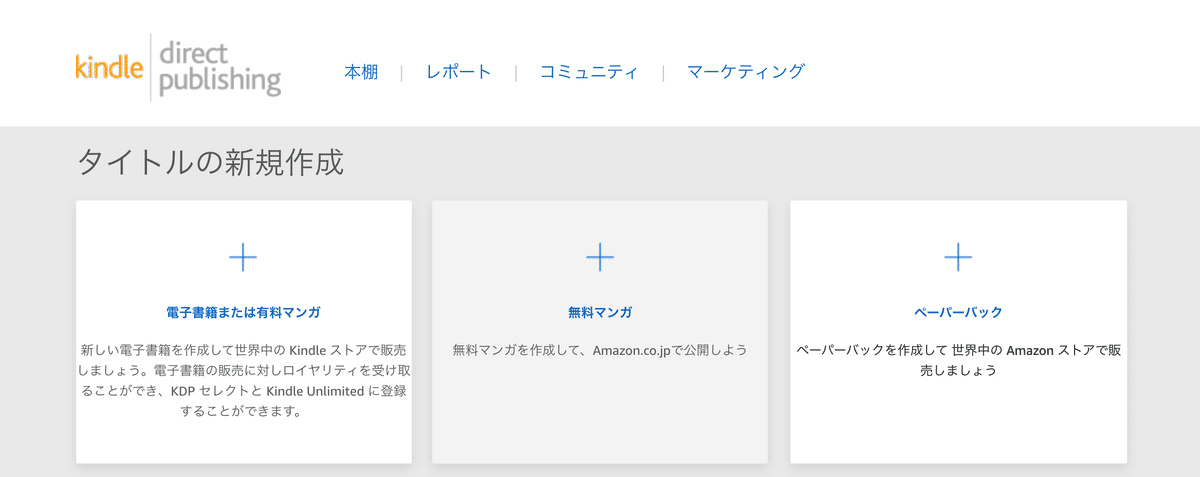
Task: Click the 電子書籍または有料マンガ link
Action: [x=243, y=312]
